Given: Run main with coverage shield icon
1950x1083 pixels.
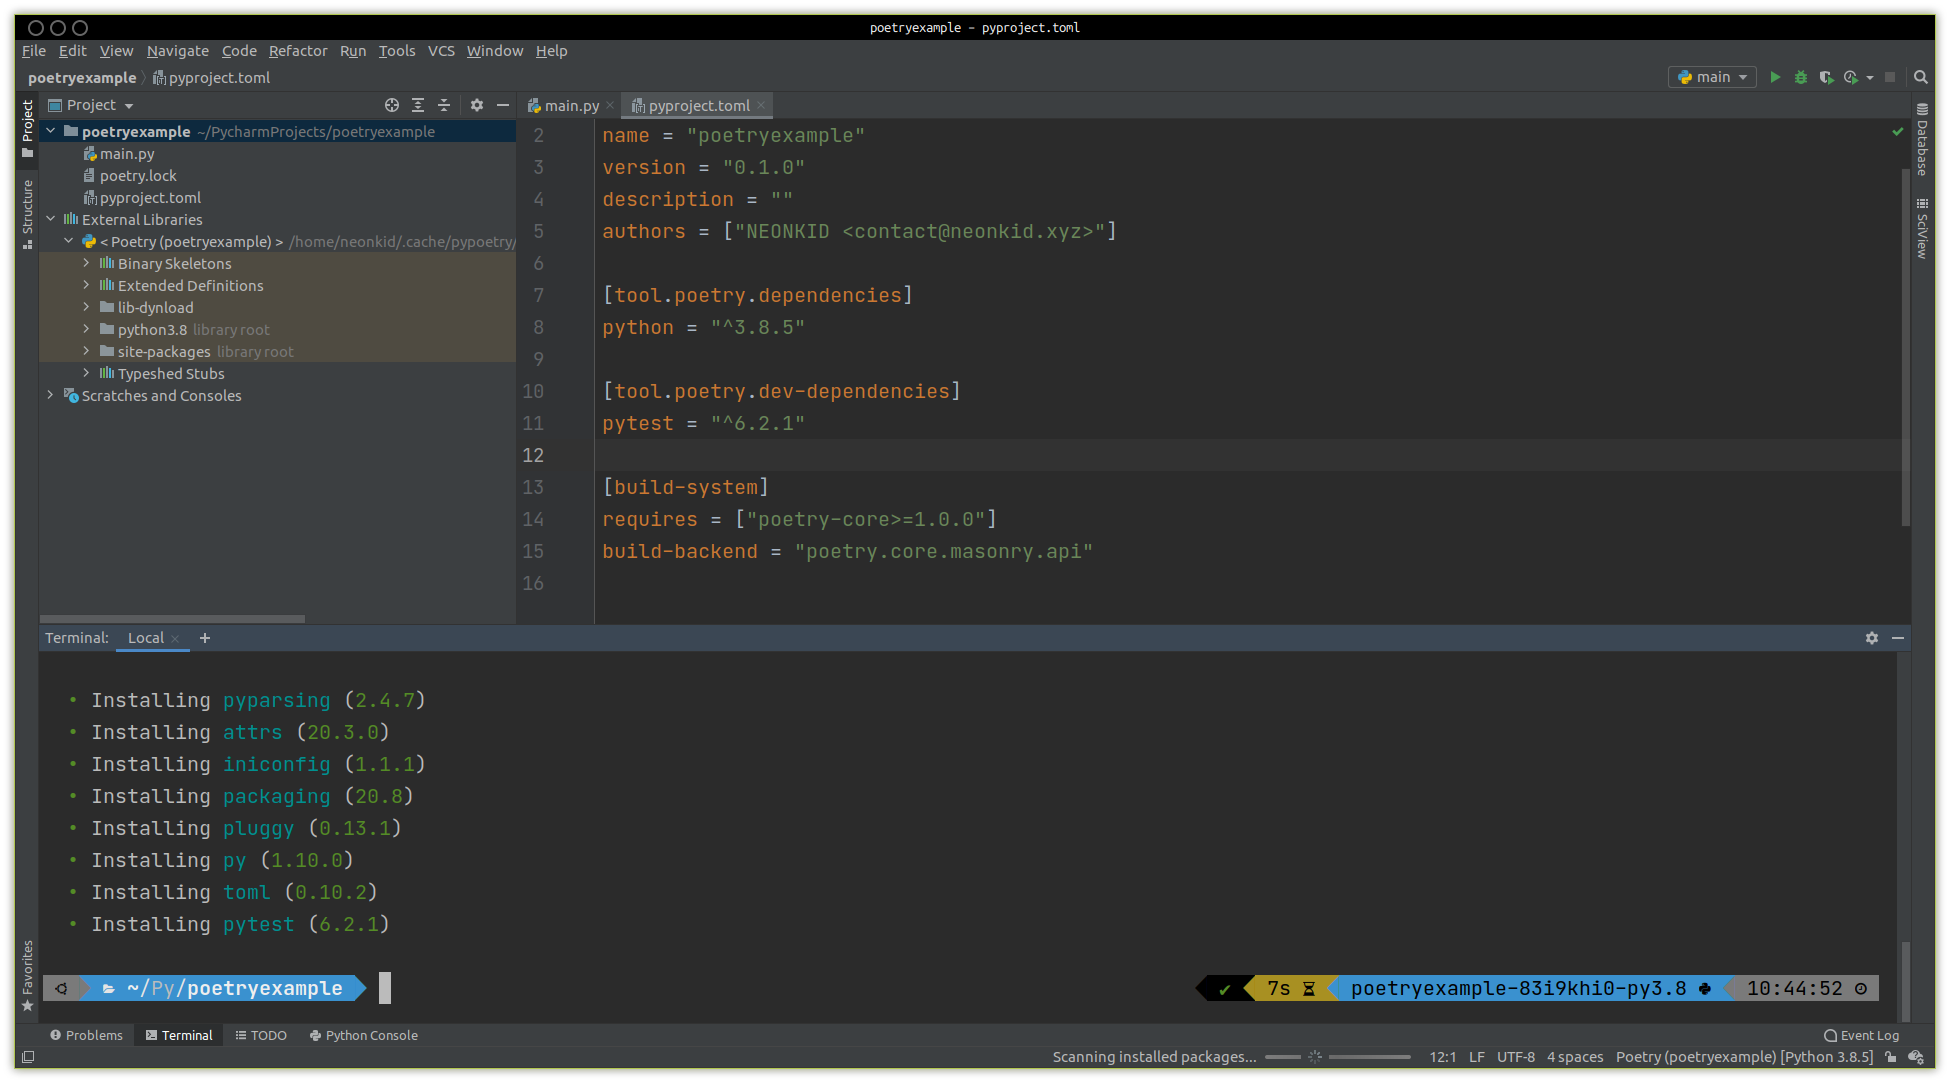Looking at the screenshot, I should click(x=1826, y=77).
